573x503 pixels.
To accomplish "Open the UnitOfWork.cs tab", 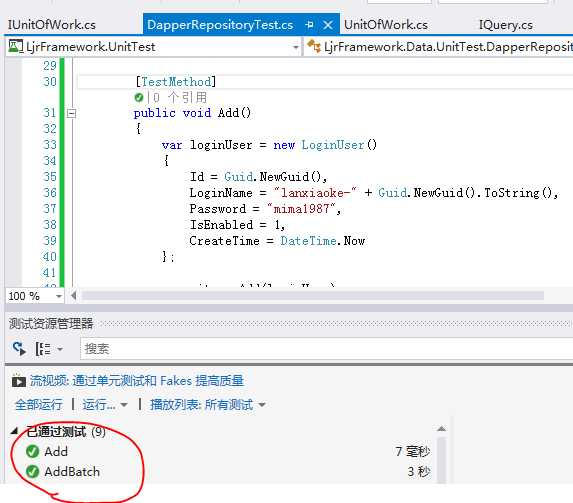I will tap(386, 25).
